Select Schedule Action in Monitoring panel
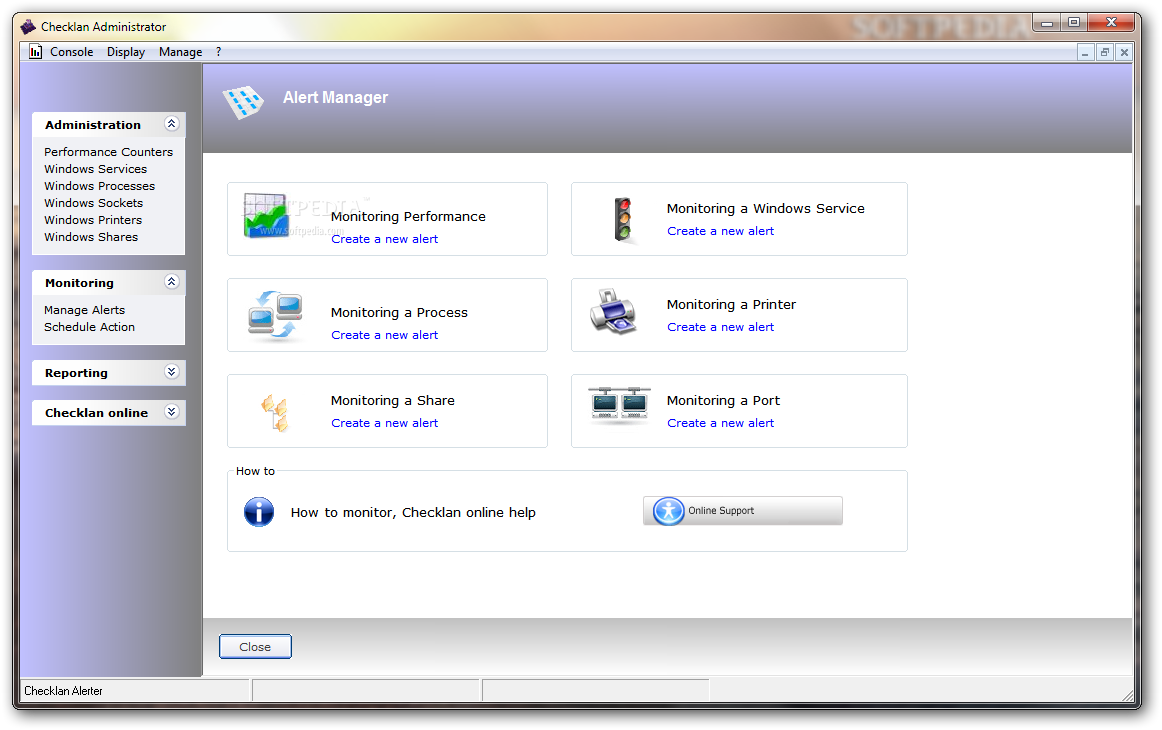Image resolution: width=1162 pixels, height=730 pixels. coord(90,327)
